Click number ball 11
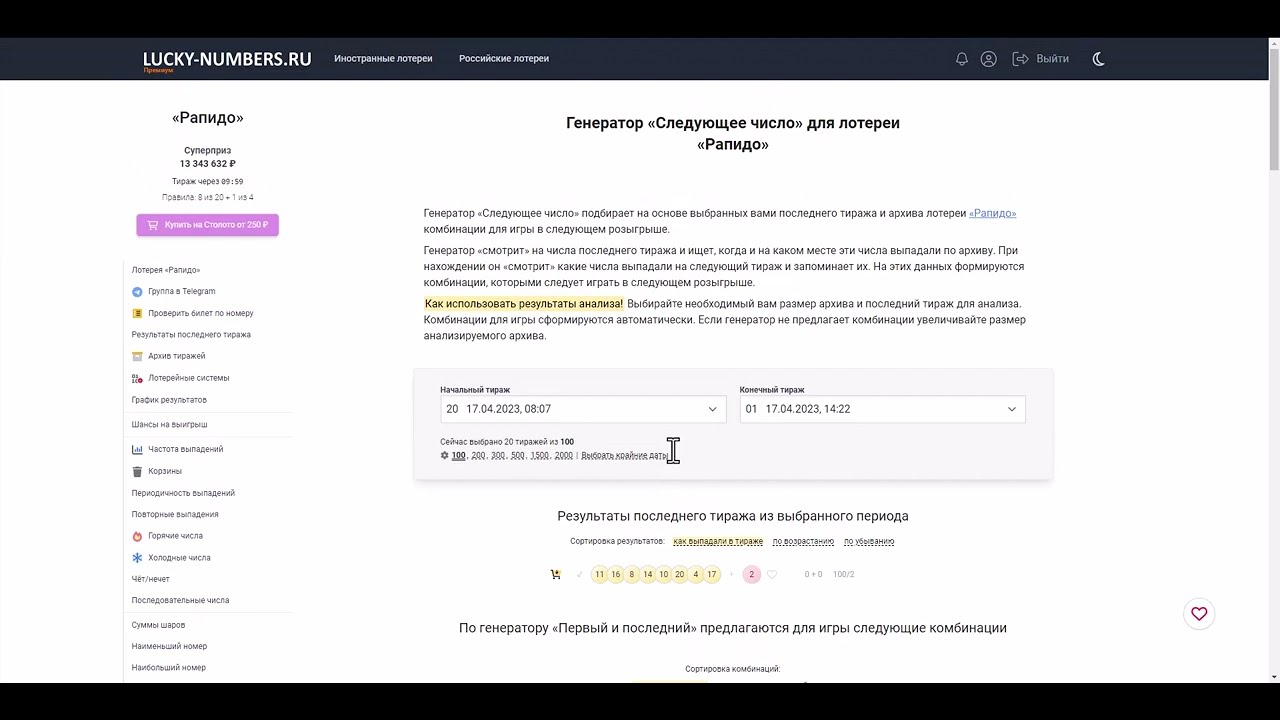This screenshot has width=1280, height=720. 600,574
